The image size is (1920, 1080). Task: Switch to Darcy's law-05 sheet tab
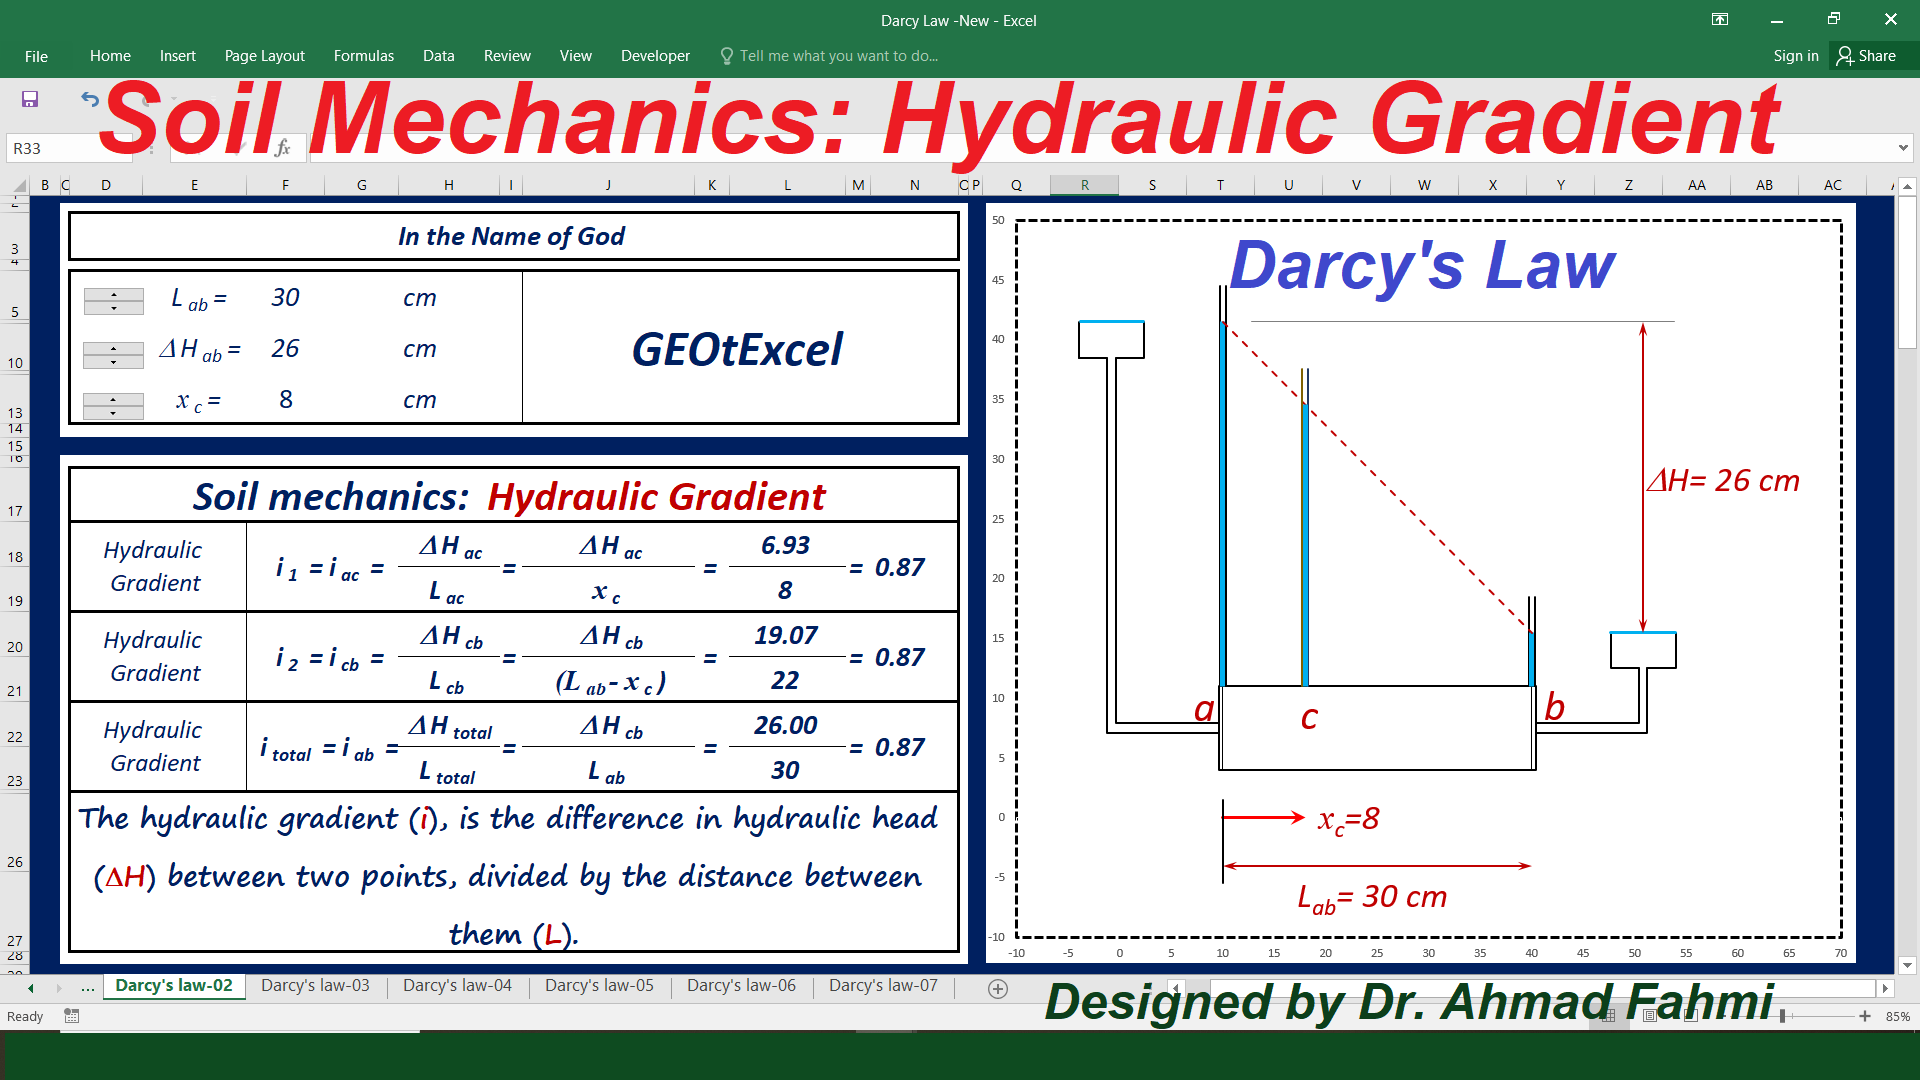click(599, 986)
